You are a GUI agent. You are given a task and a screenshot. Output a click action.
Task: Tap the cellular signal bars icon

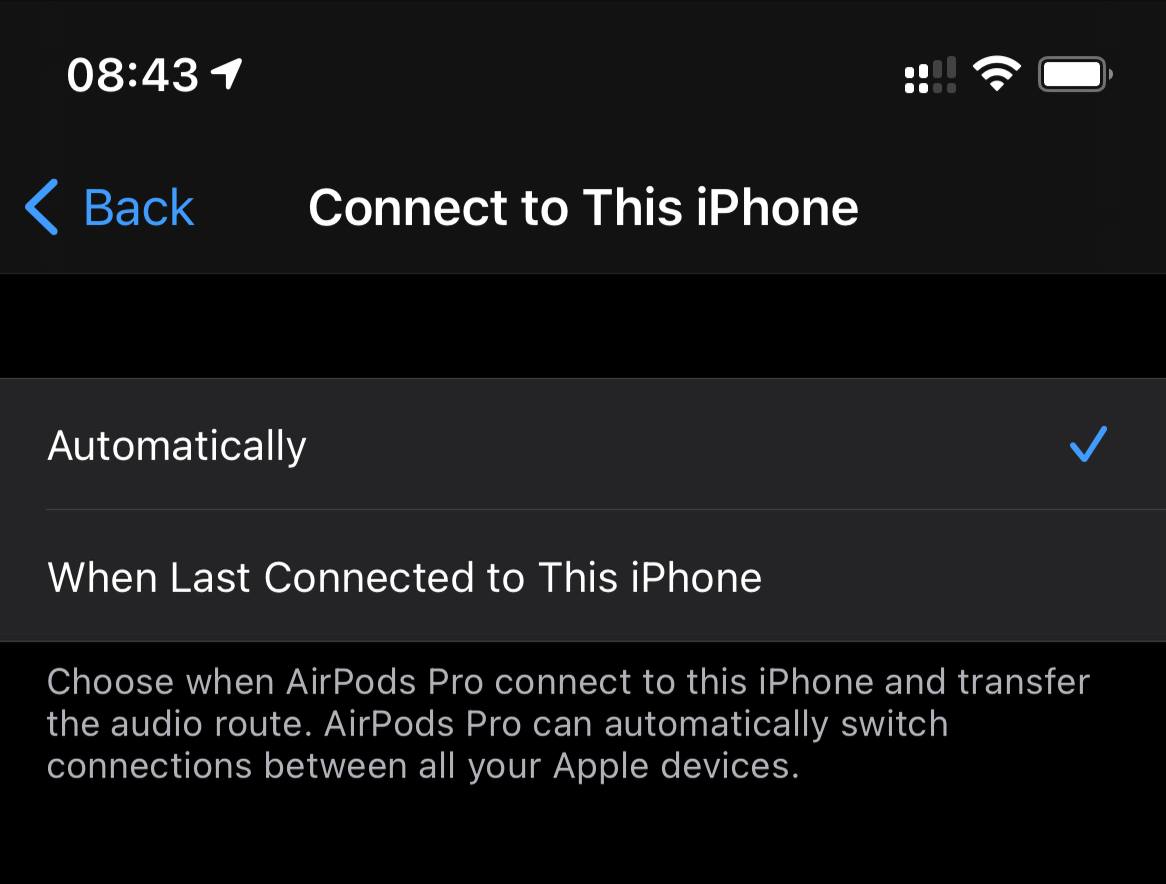(930, 75)
